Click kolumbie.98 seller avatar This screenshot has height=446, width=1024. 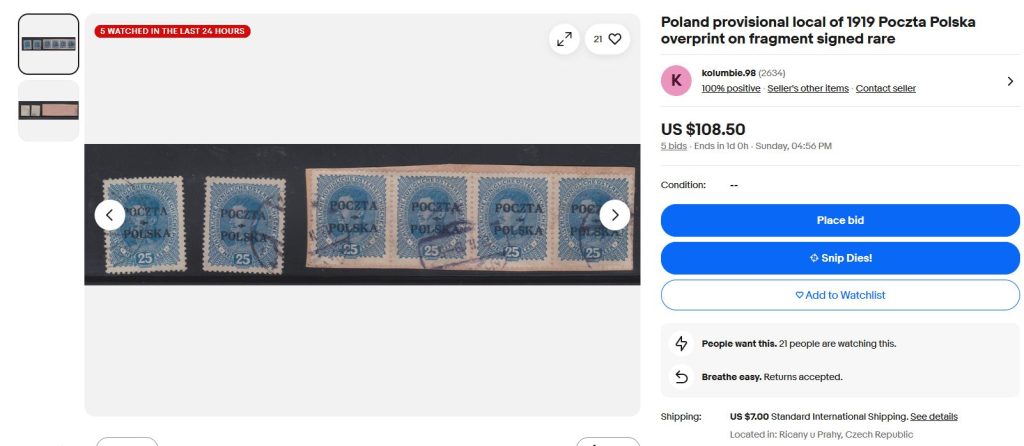pos(676,80)
